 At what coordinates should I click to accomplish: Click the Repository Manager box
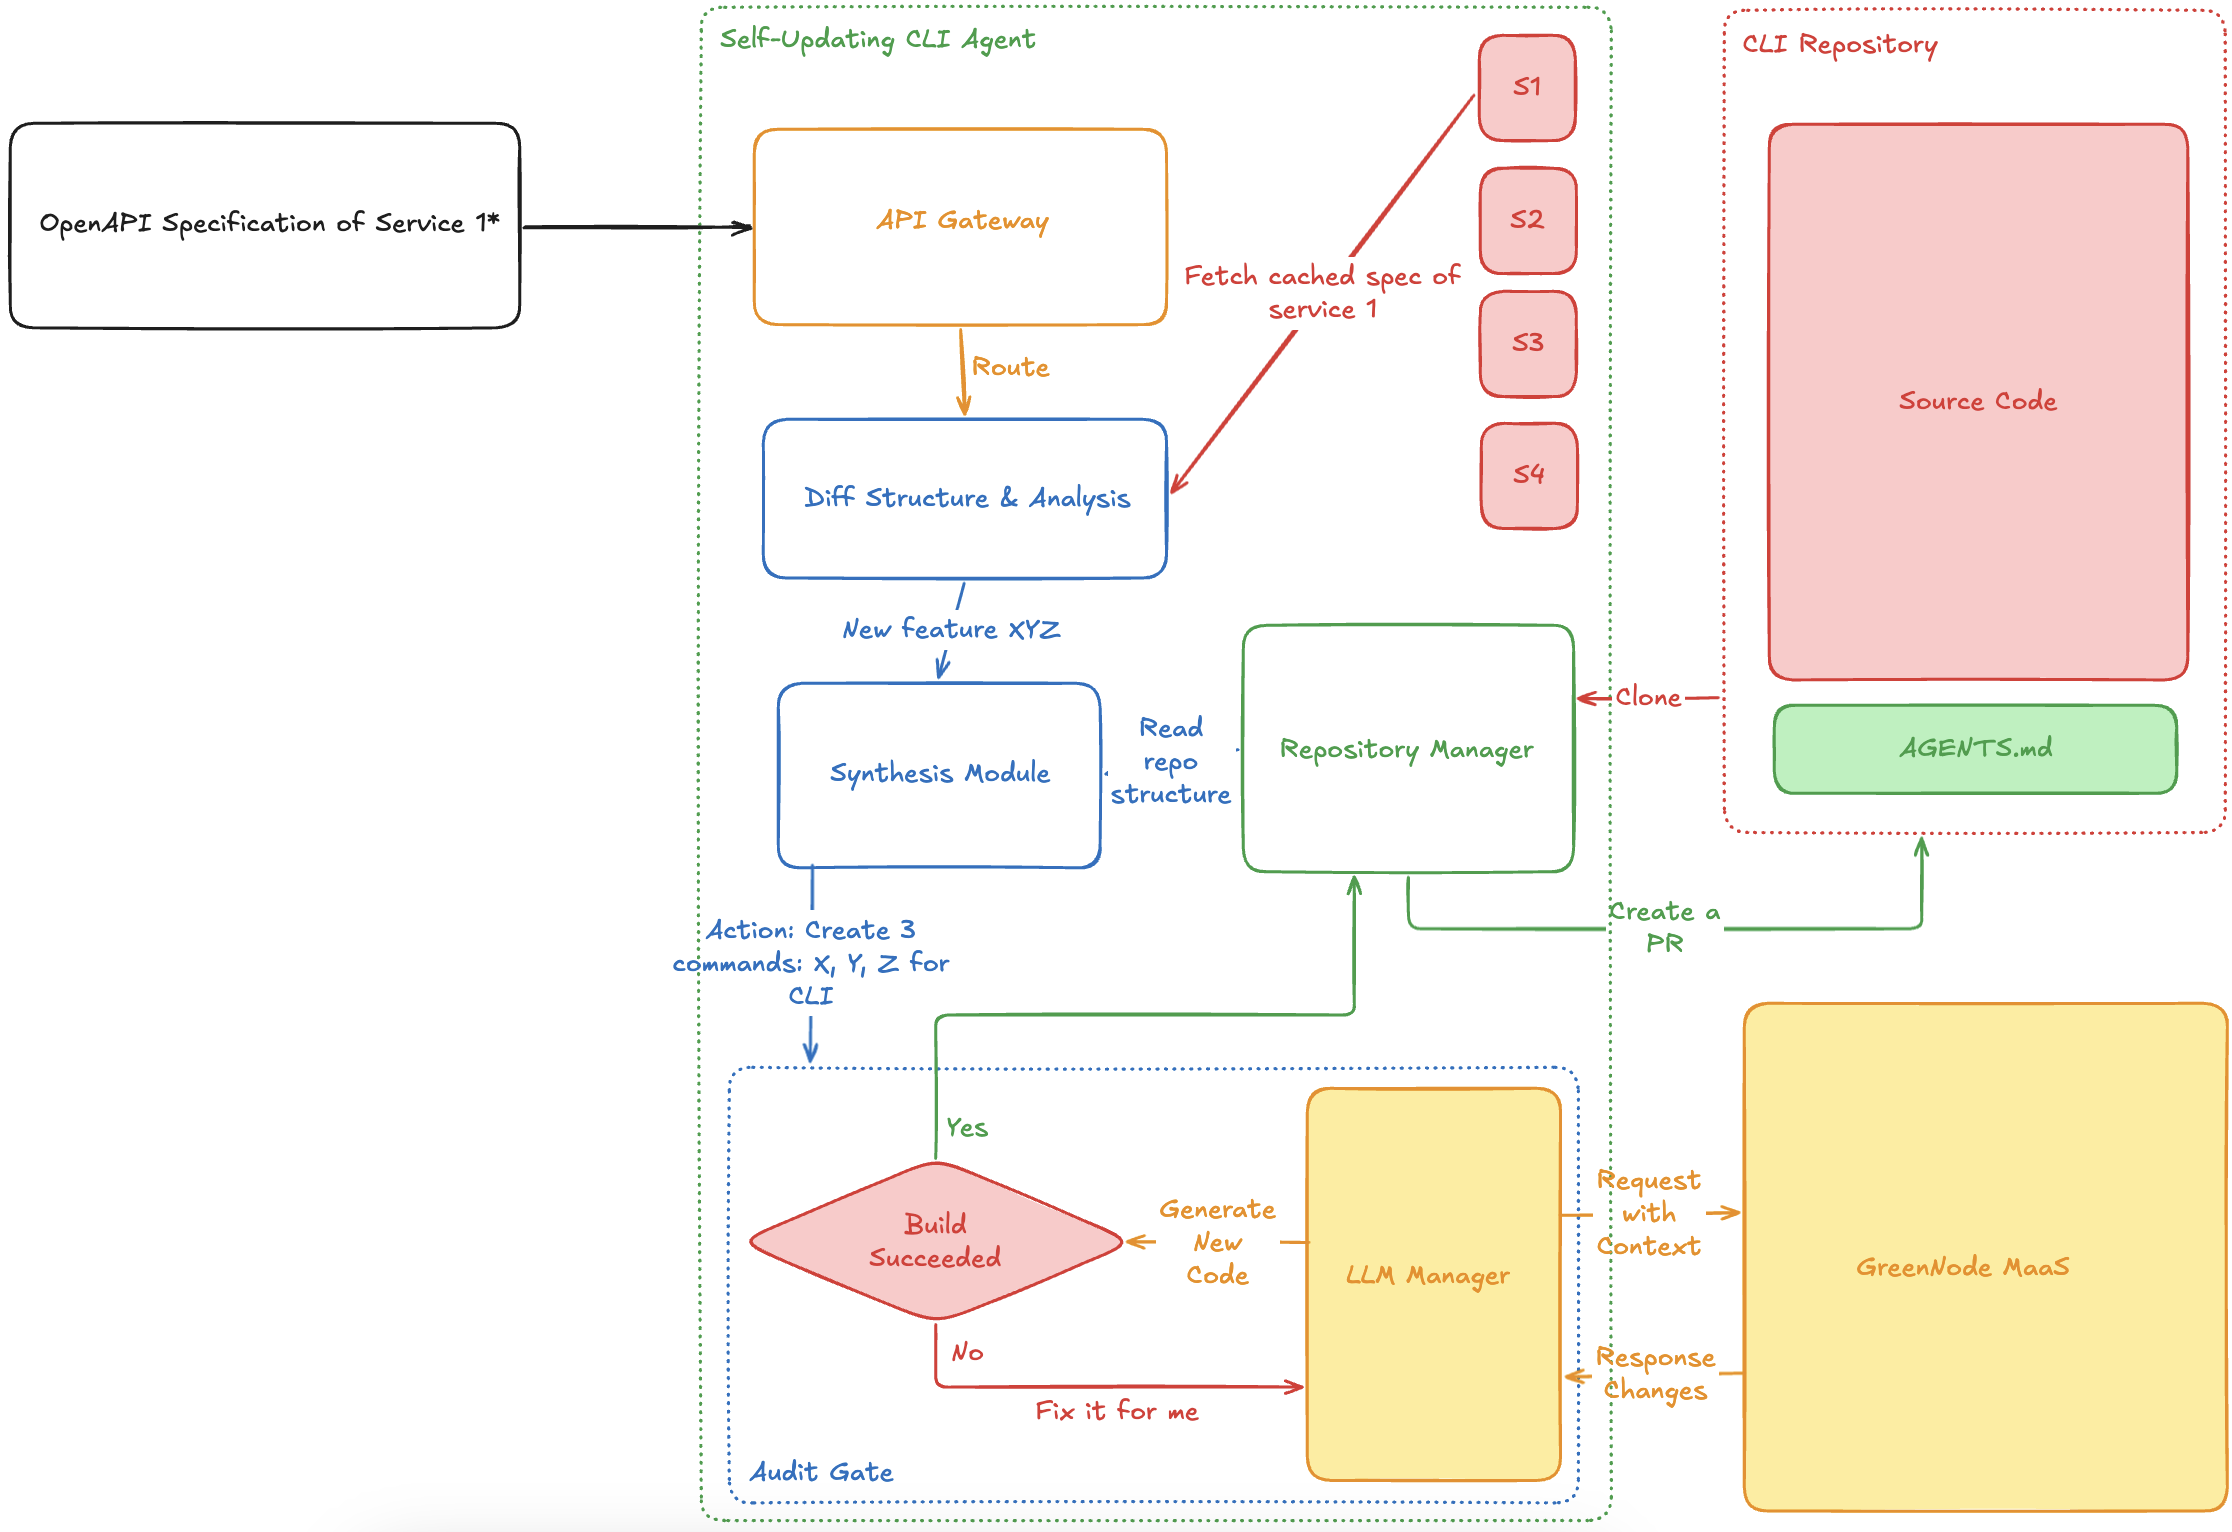pyautogui.click(x=1408, y=748)
